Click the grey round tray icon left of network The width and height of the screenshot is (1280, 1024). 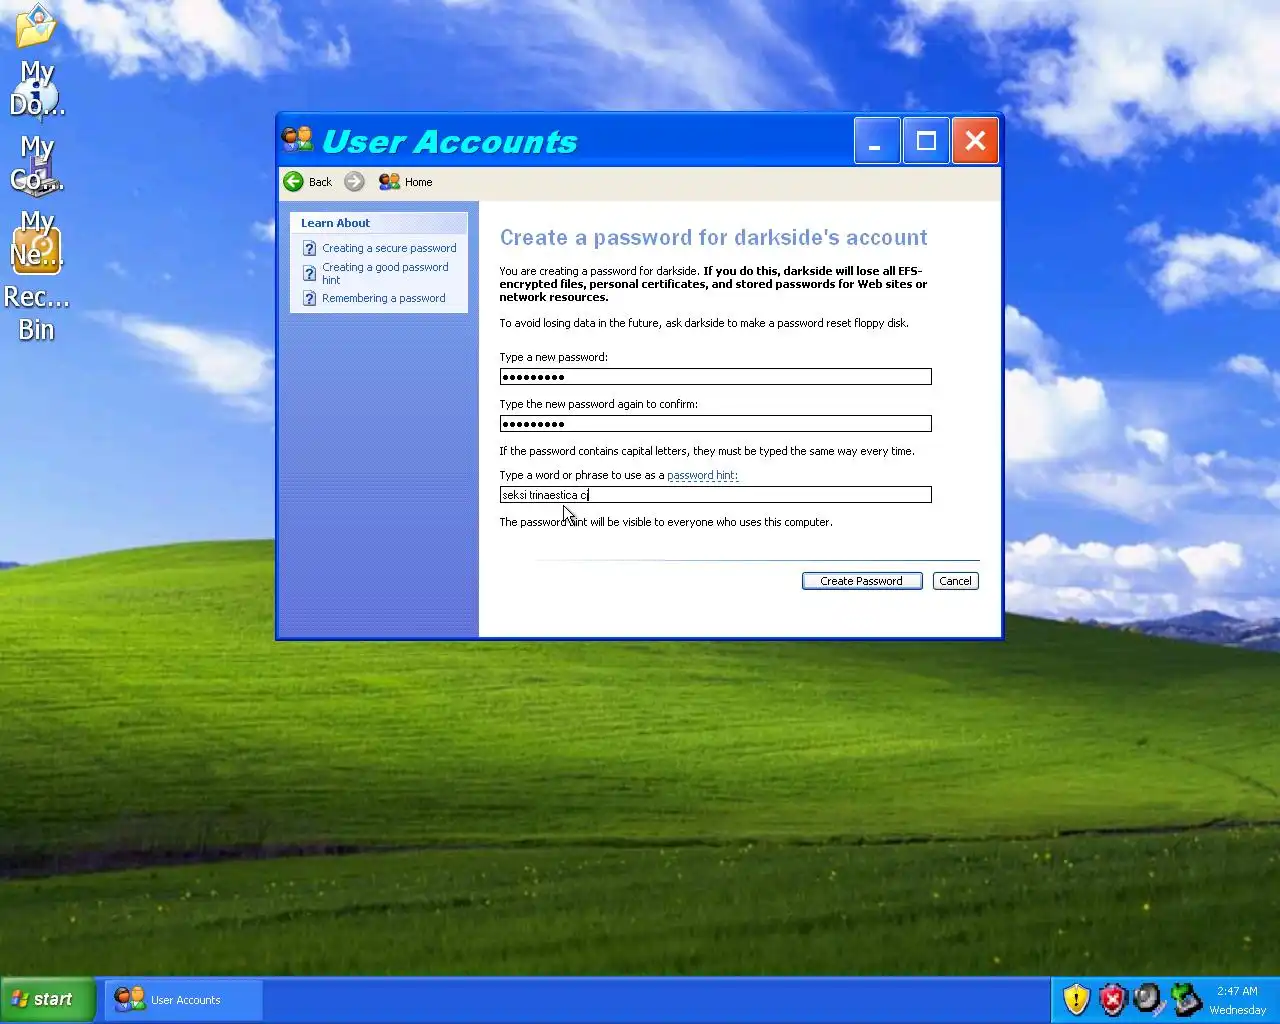pos(1148,999)
